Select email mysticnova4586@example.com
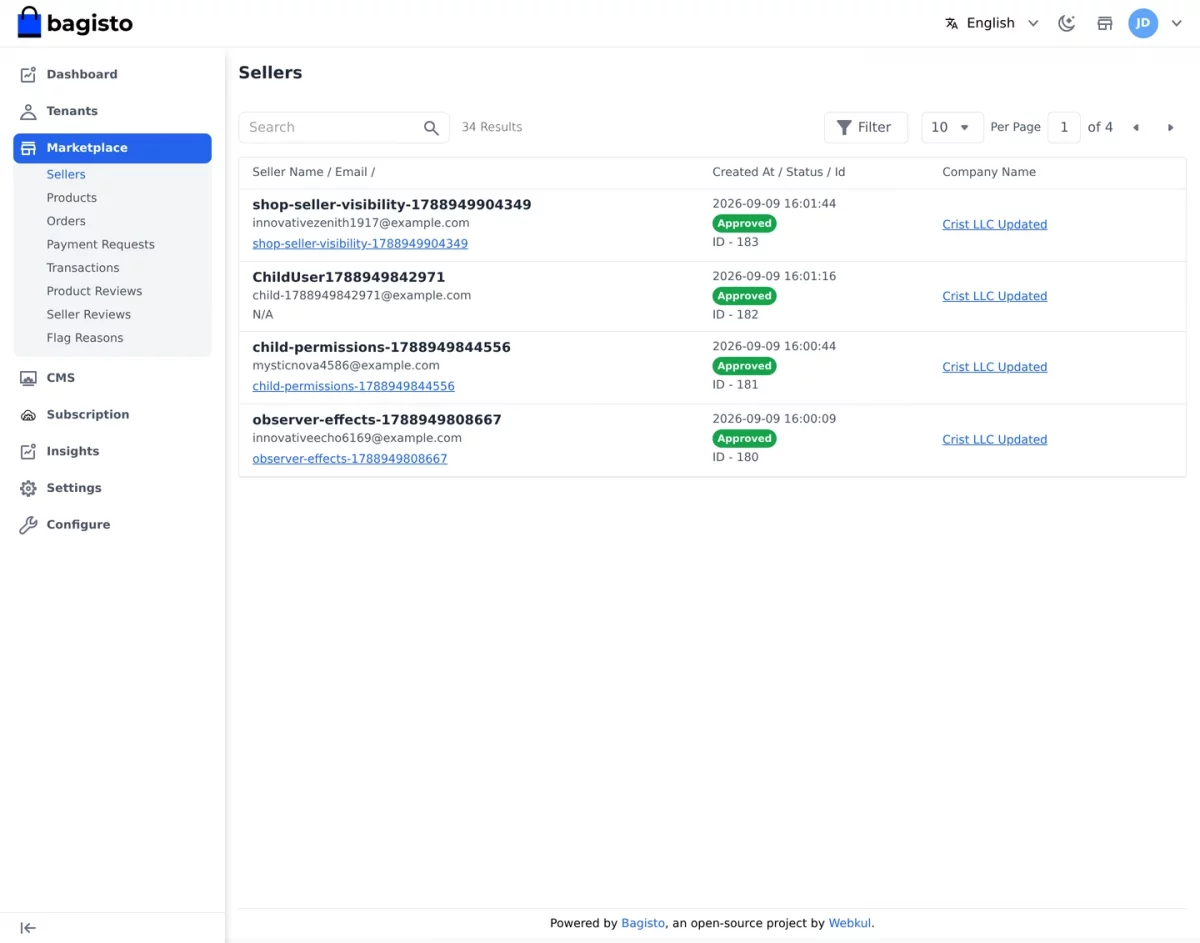The height and width of the screenshot is (943, 1200). [x=346, y=366]
